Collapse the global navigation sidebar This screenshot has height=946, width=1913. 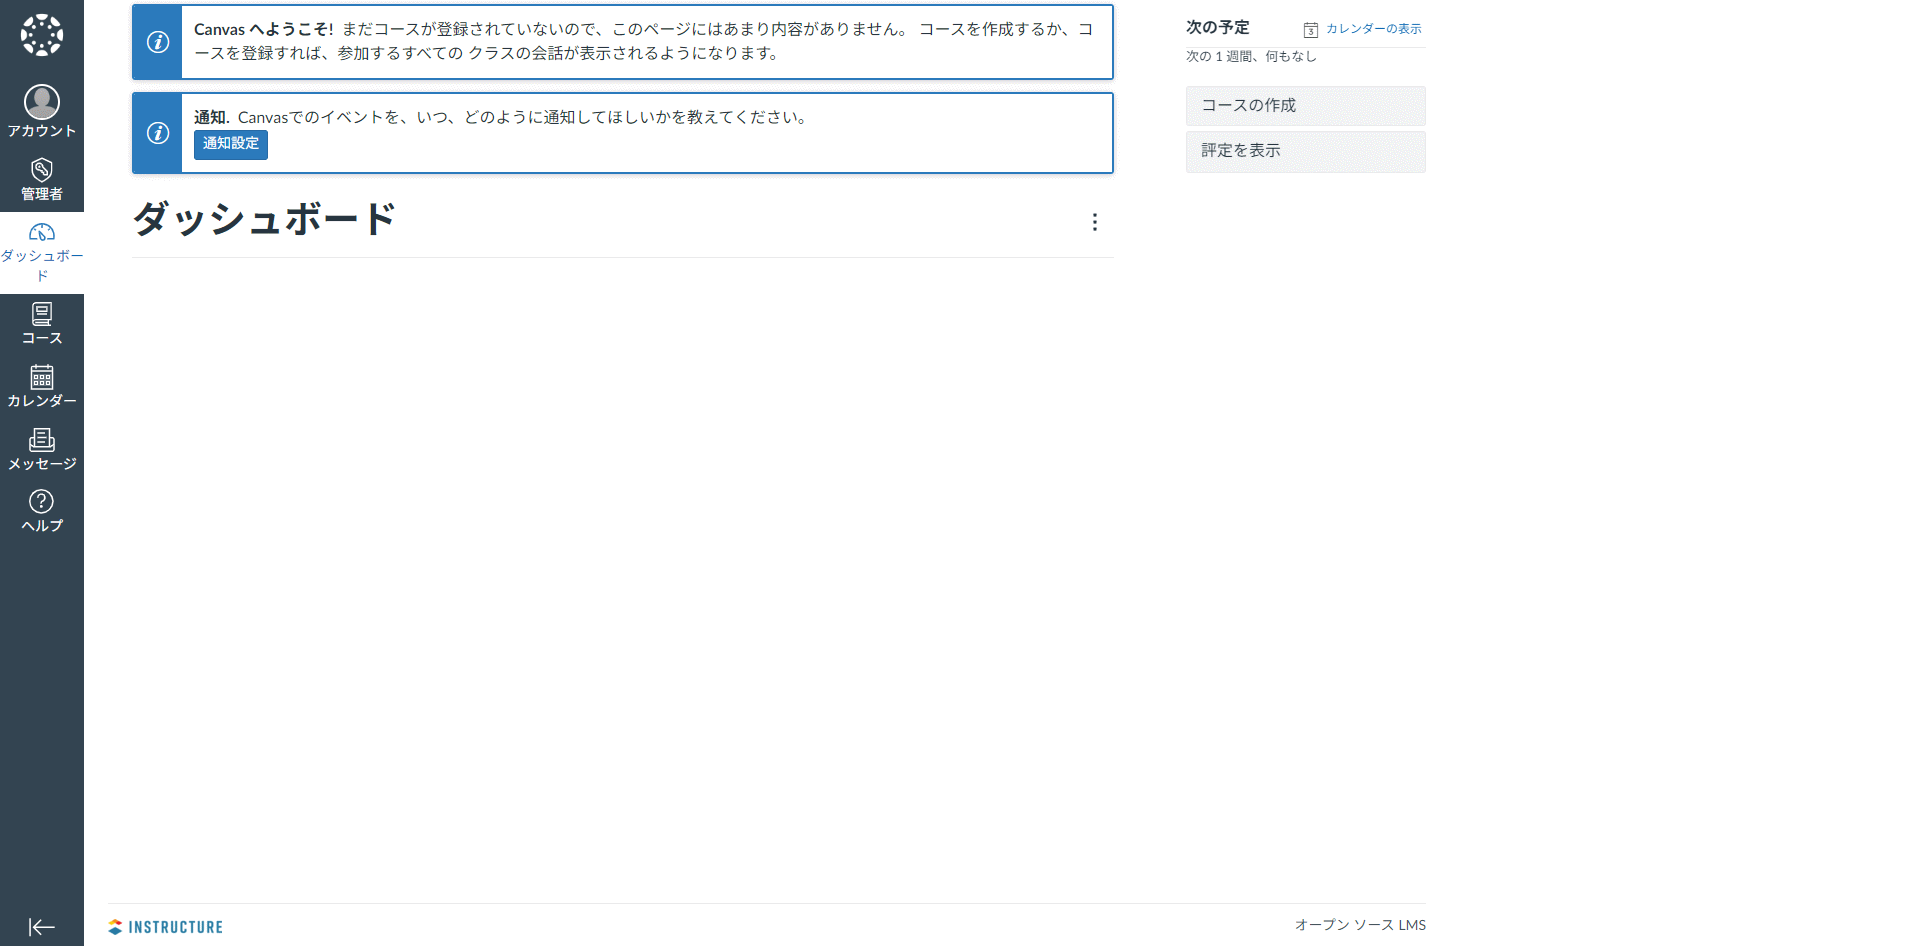coord(42,927)
